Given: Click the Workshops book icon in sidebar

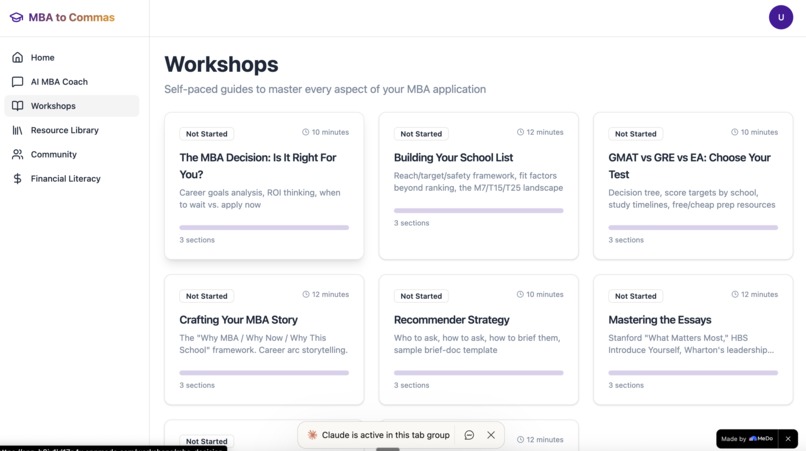Looking at the screenshot, I should coord(17,105).
